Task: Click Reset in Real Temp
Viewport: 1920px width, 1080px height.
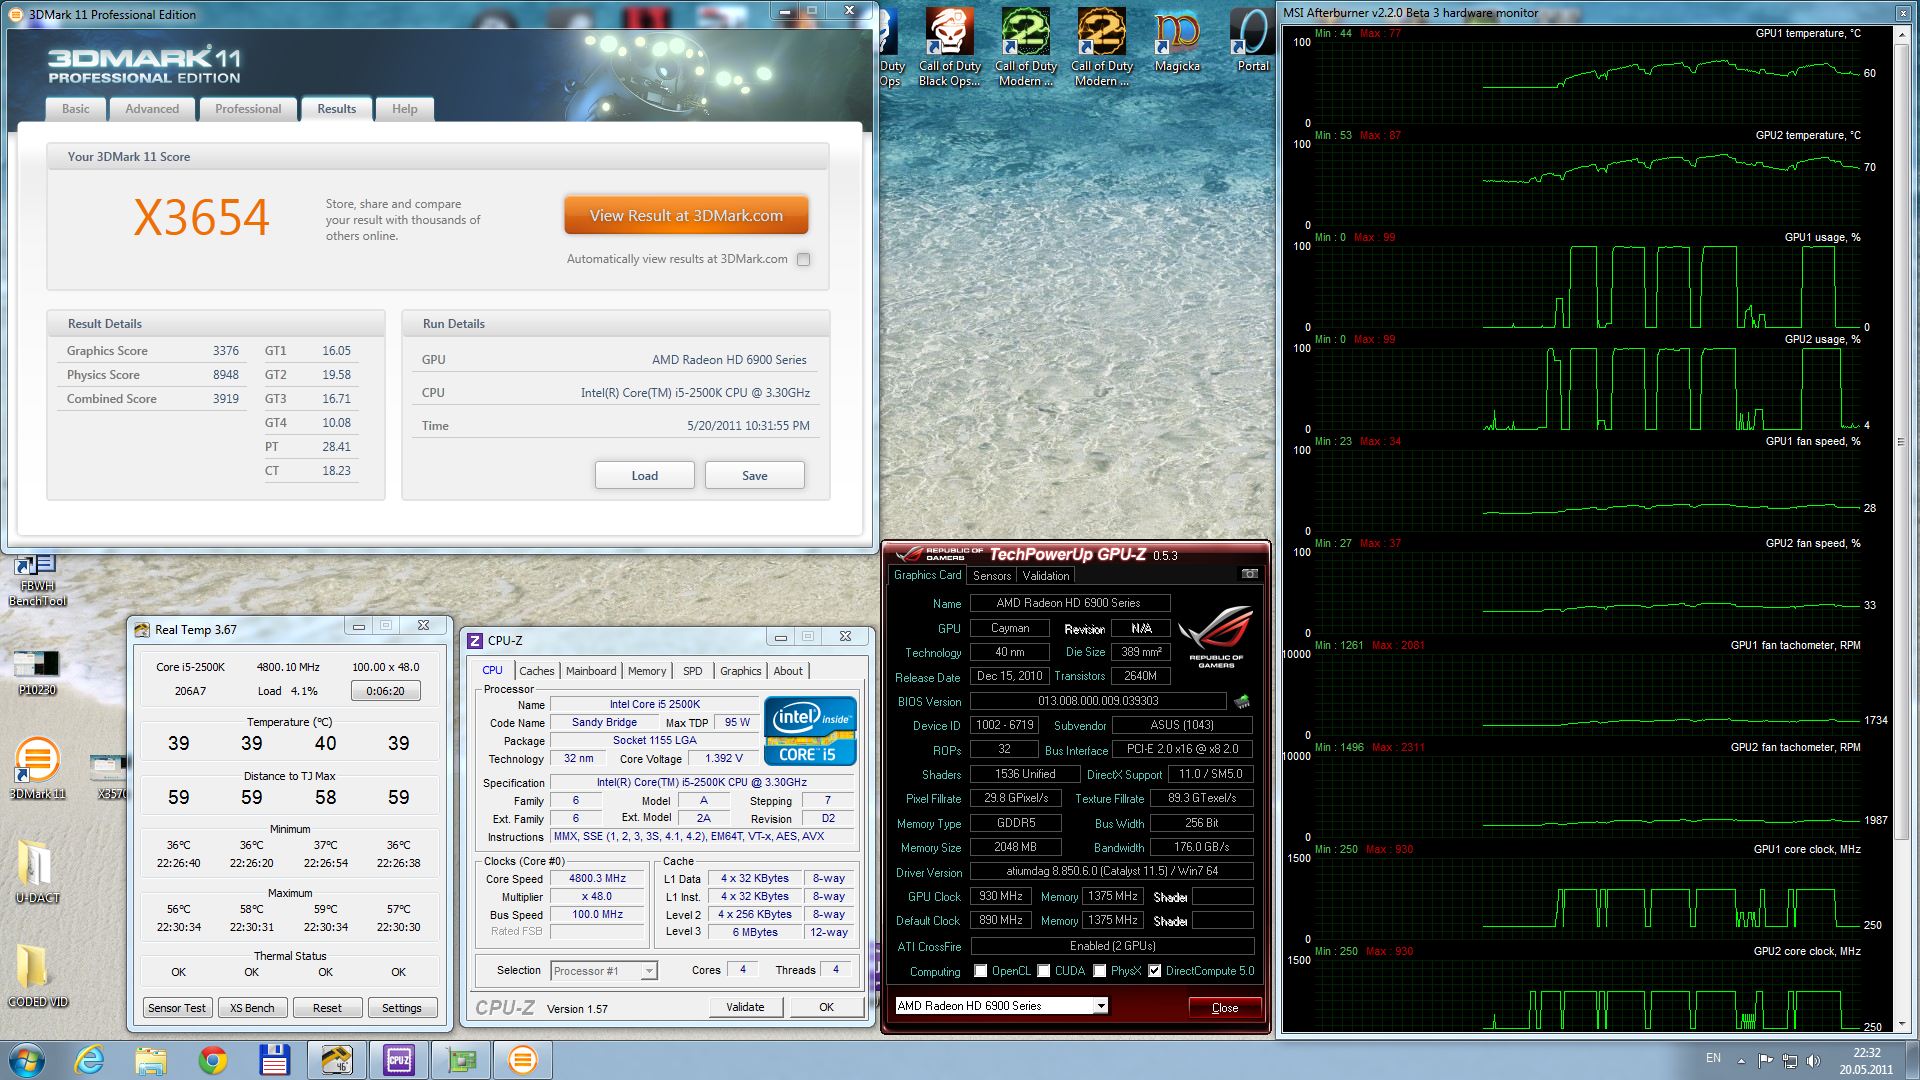Action: pos(327,1008)
